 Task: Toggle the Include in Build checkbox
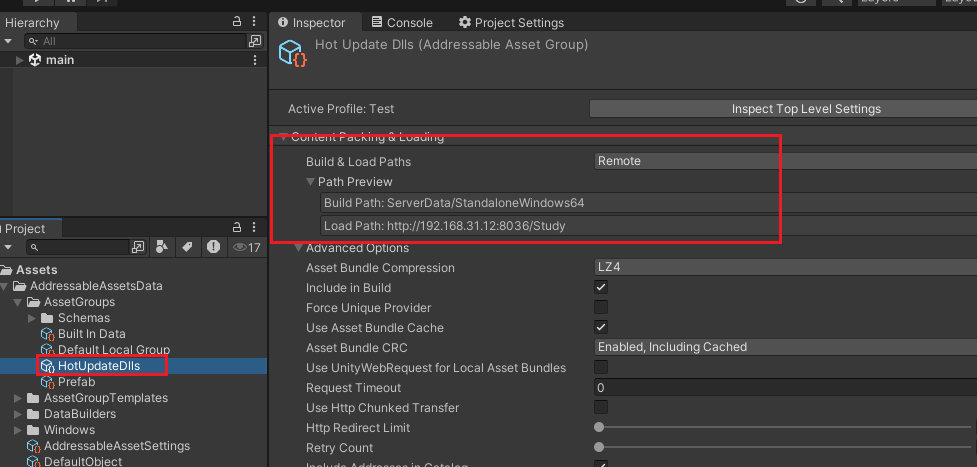(x=601, y=287)
